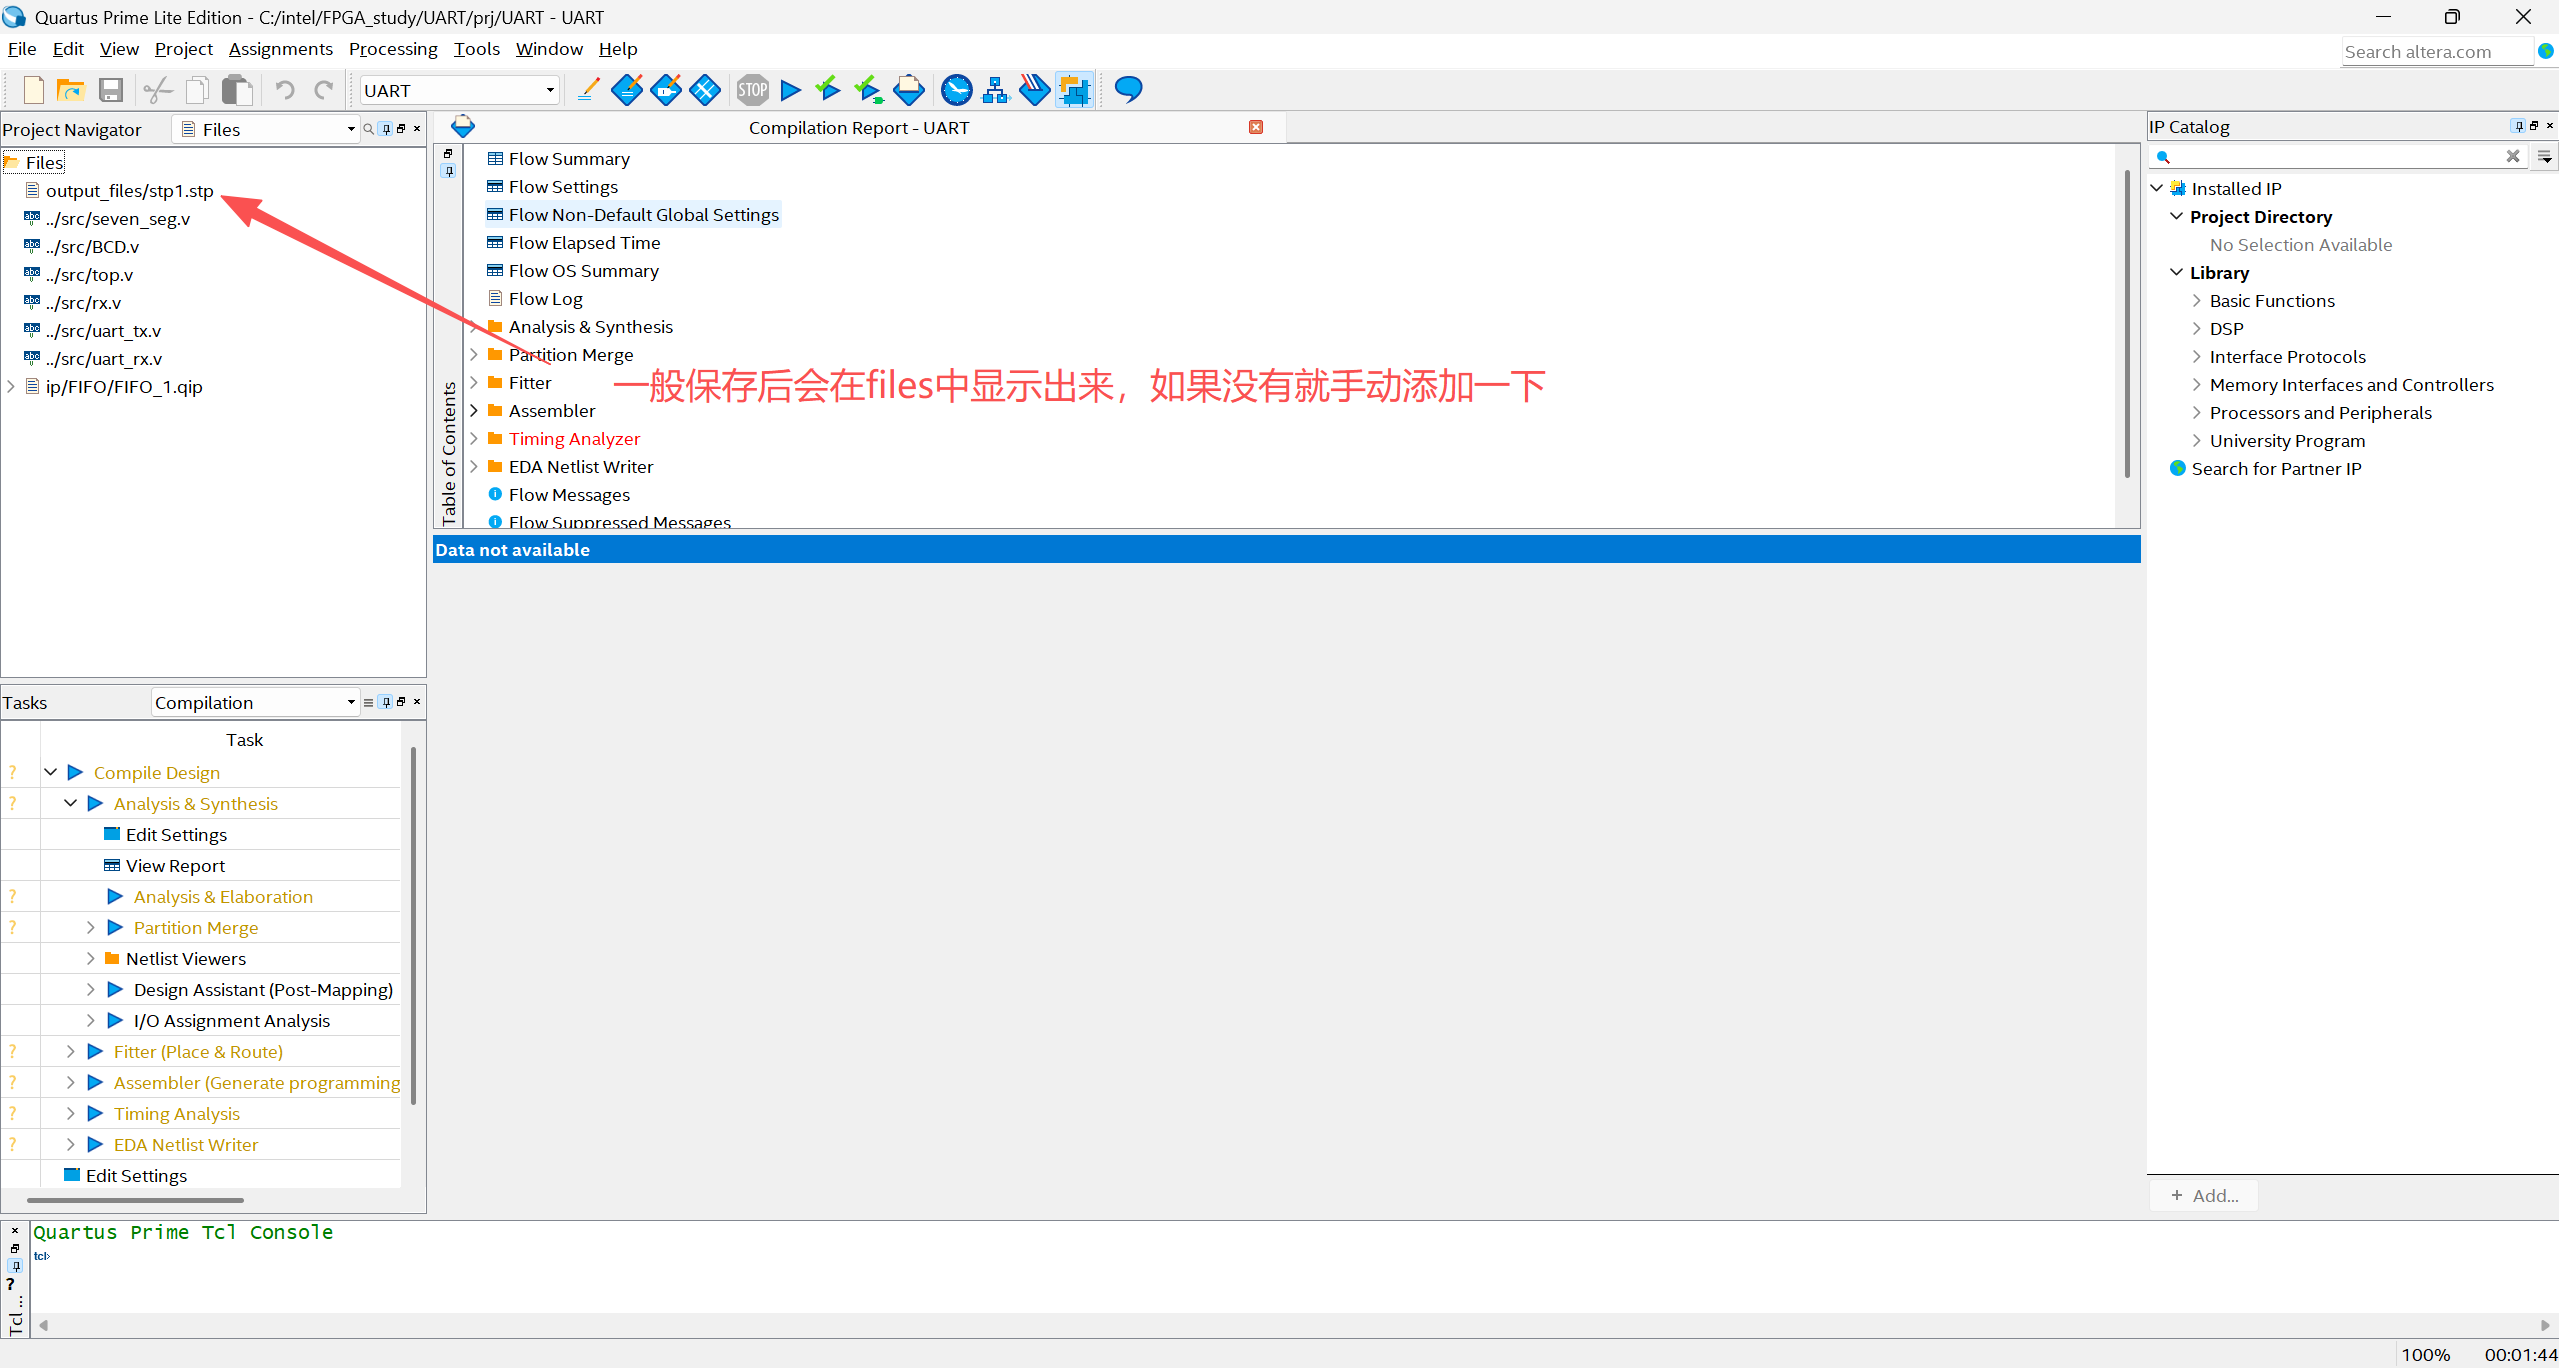Save with the floppy disk icon
Viewport: 2559px width, 1368px height.
[x=110, y=90]
